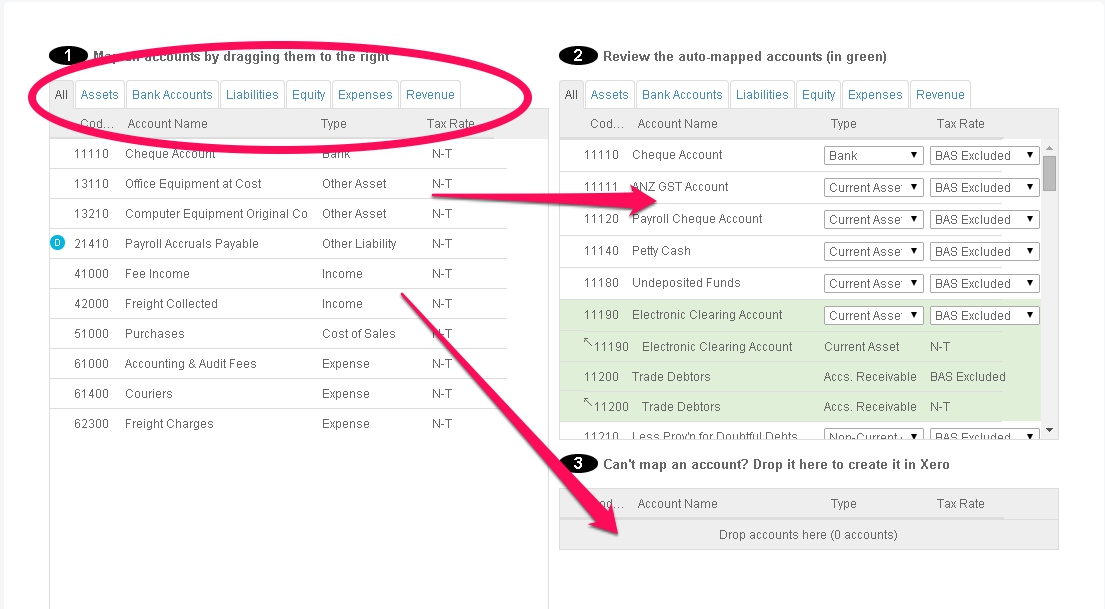Viewport: 1105px width, 609px height.
Task: Open the Tax Rate dropdown for ANZ GST Account
Action: pos(984,188)
